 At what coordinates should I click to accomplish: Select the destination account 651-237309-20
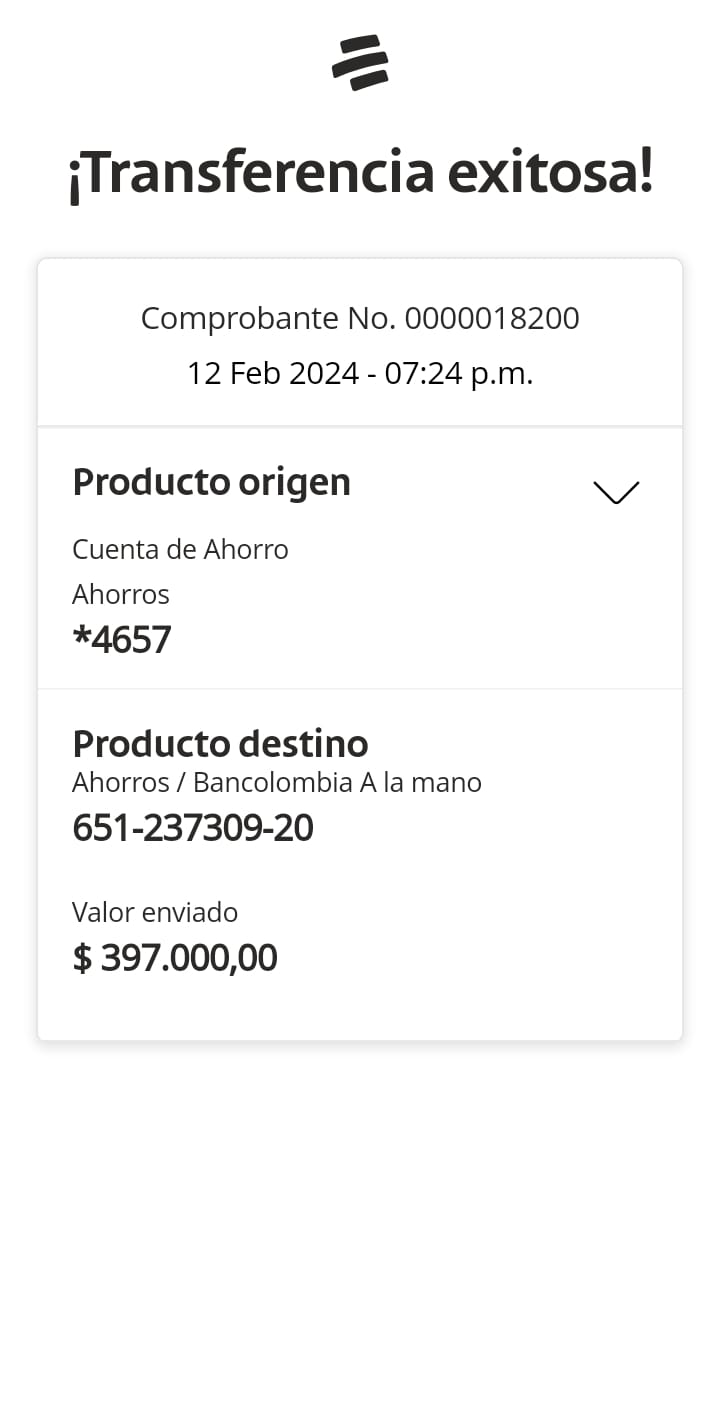point(193,828)
